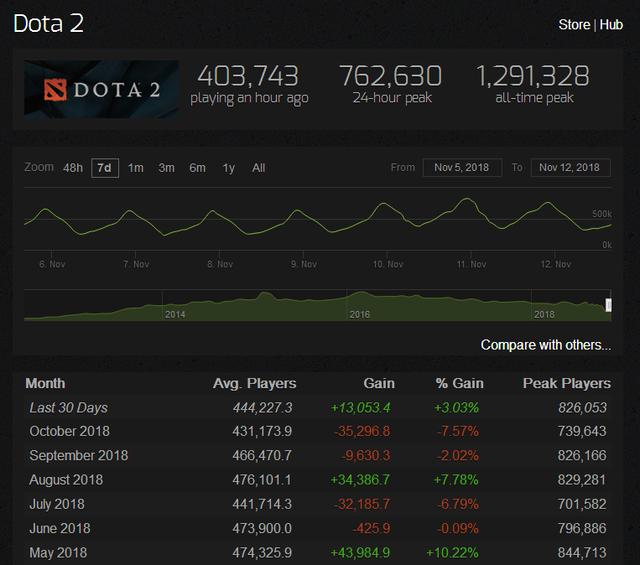Edit the From date field Nov 5, 2018
Viewport: 640px width, 565px height.
(462, 167)
